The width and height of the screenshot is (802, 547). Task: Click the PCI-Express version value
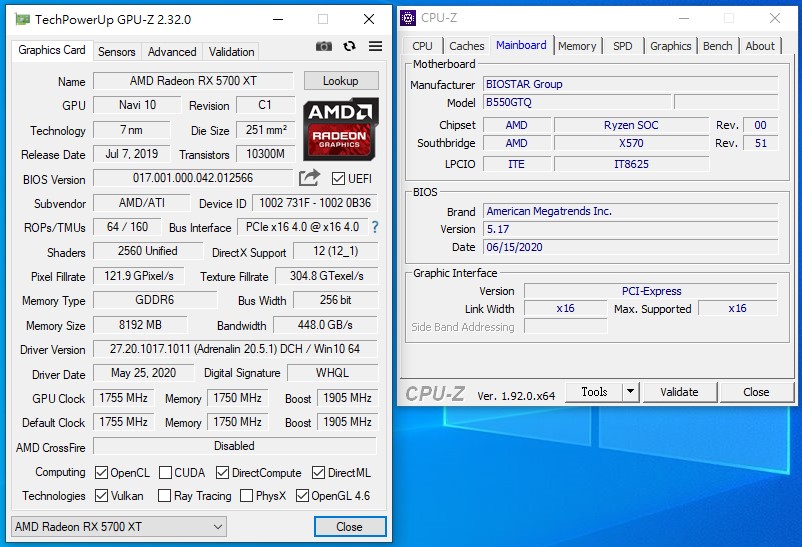click(x=651, y=291)
